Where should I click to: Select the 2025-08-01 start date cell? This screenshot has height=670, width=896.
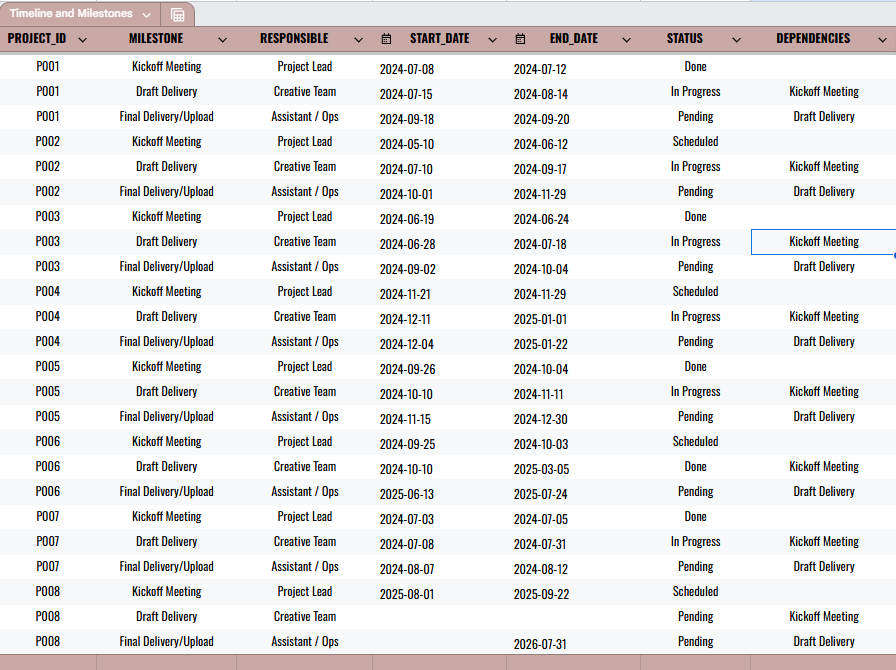pos(407,594)
